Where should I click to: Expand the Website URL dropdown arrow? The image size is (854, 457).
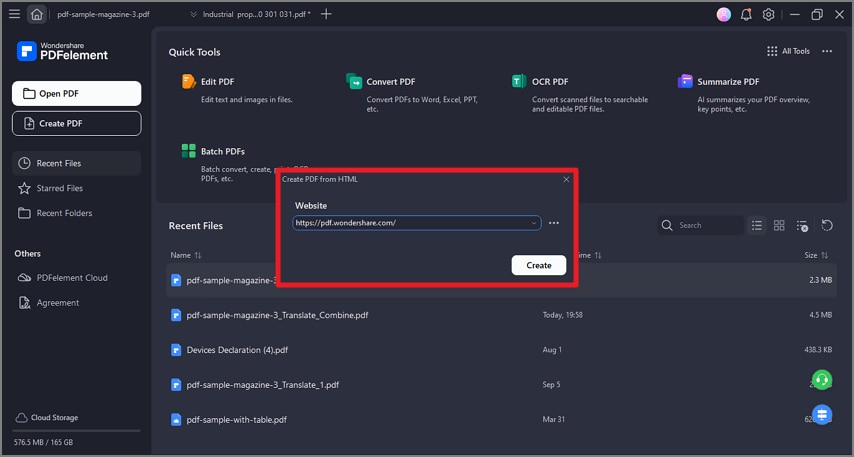(535, 223)
